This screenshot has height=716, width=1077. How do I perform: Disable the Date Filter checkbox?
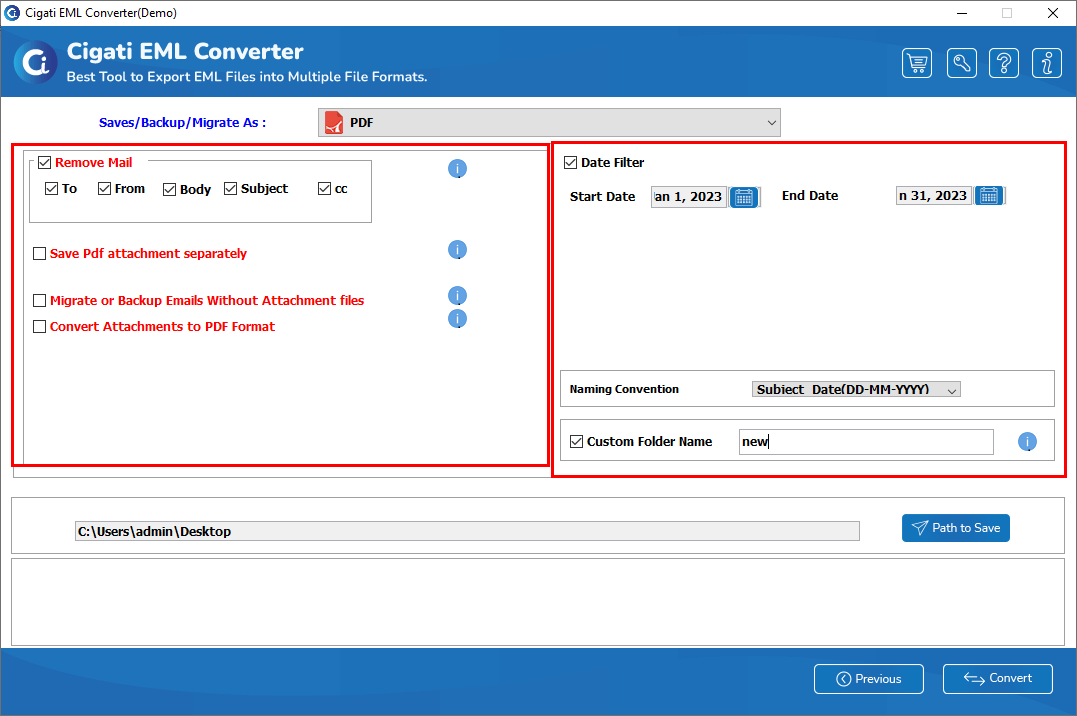coord(570,163)
